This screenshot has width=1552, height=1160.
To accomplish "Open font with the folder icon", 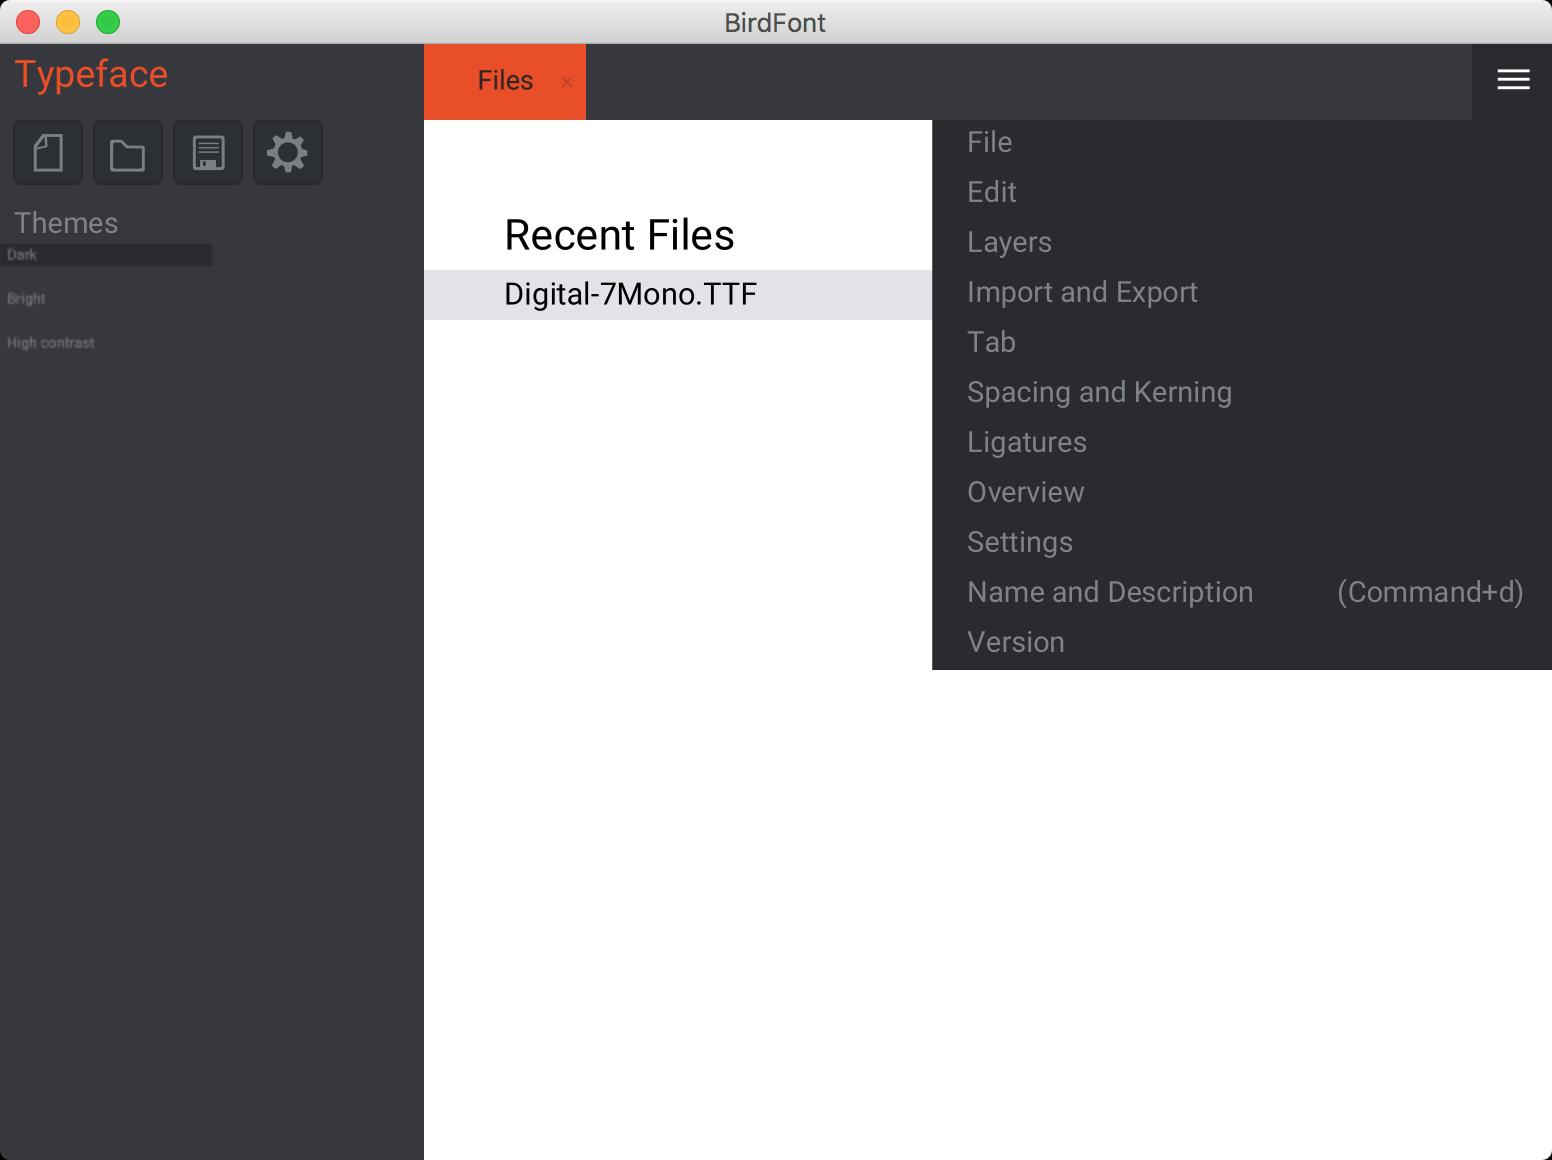I will point(128,153).
